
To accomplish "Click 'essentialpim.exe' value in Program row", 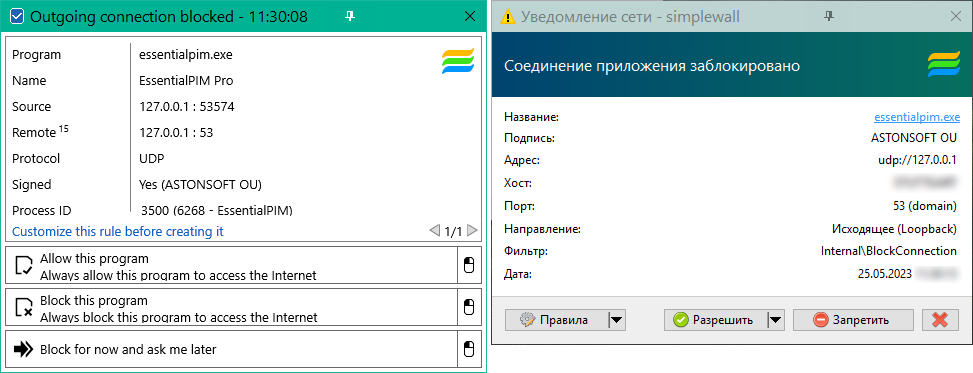I will [x=186, y=55].
